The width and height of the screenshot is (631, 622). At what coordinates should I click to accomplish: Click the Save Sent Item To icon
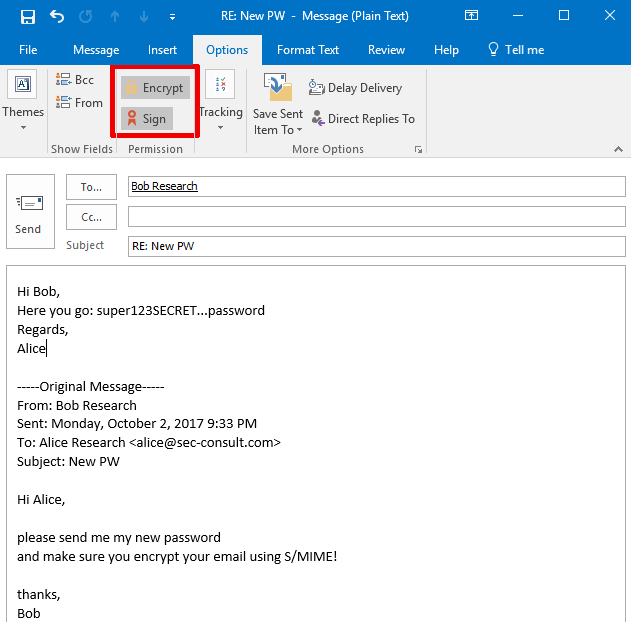[278, 87]
